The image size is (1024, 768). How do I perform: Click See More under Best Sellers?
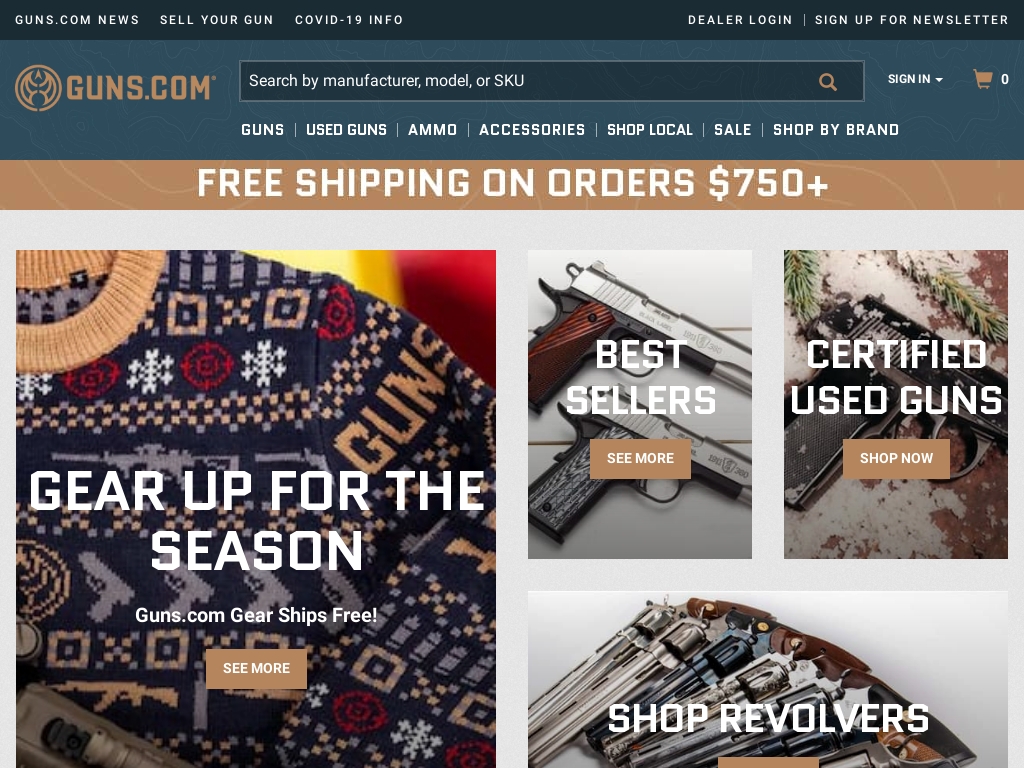click(x=640, y=458)
